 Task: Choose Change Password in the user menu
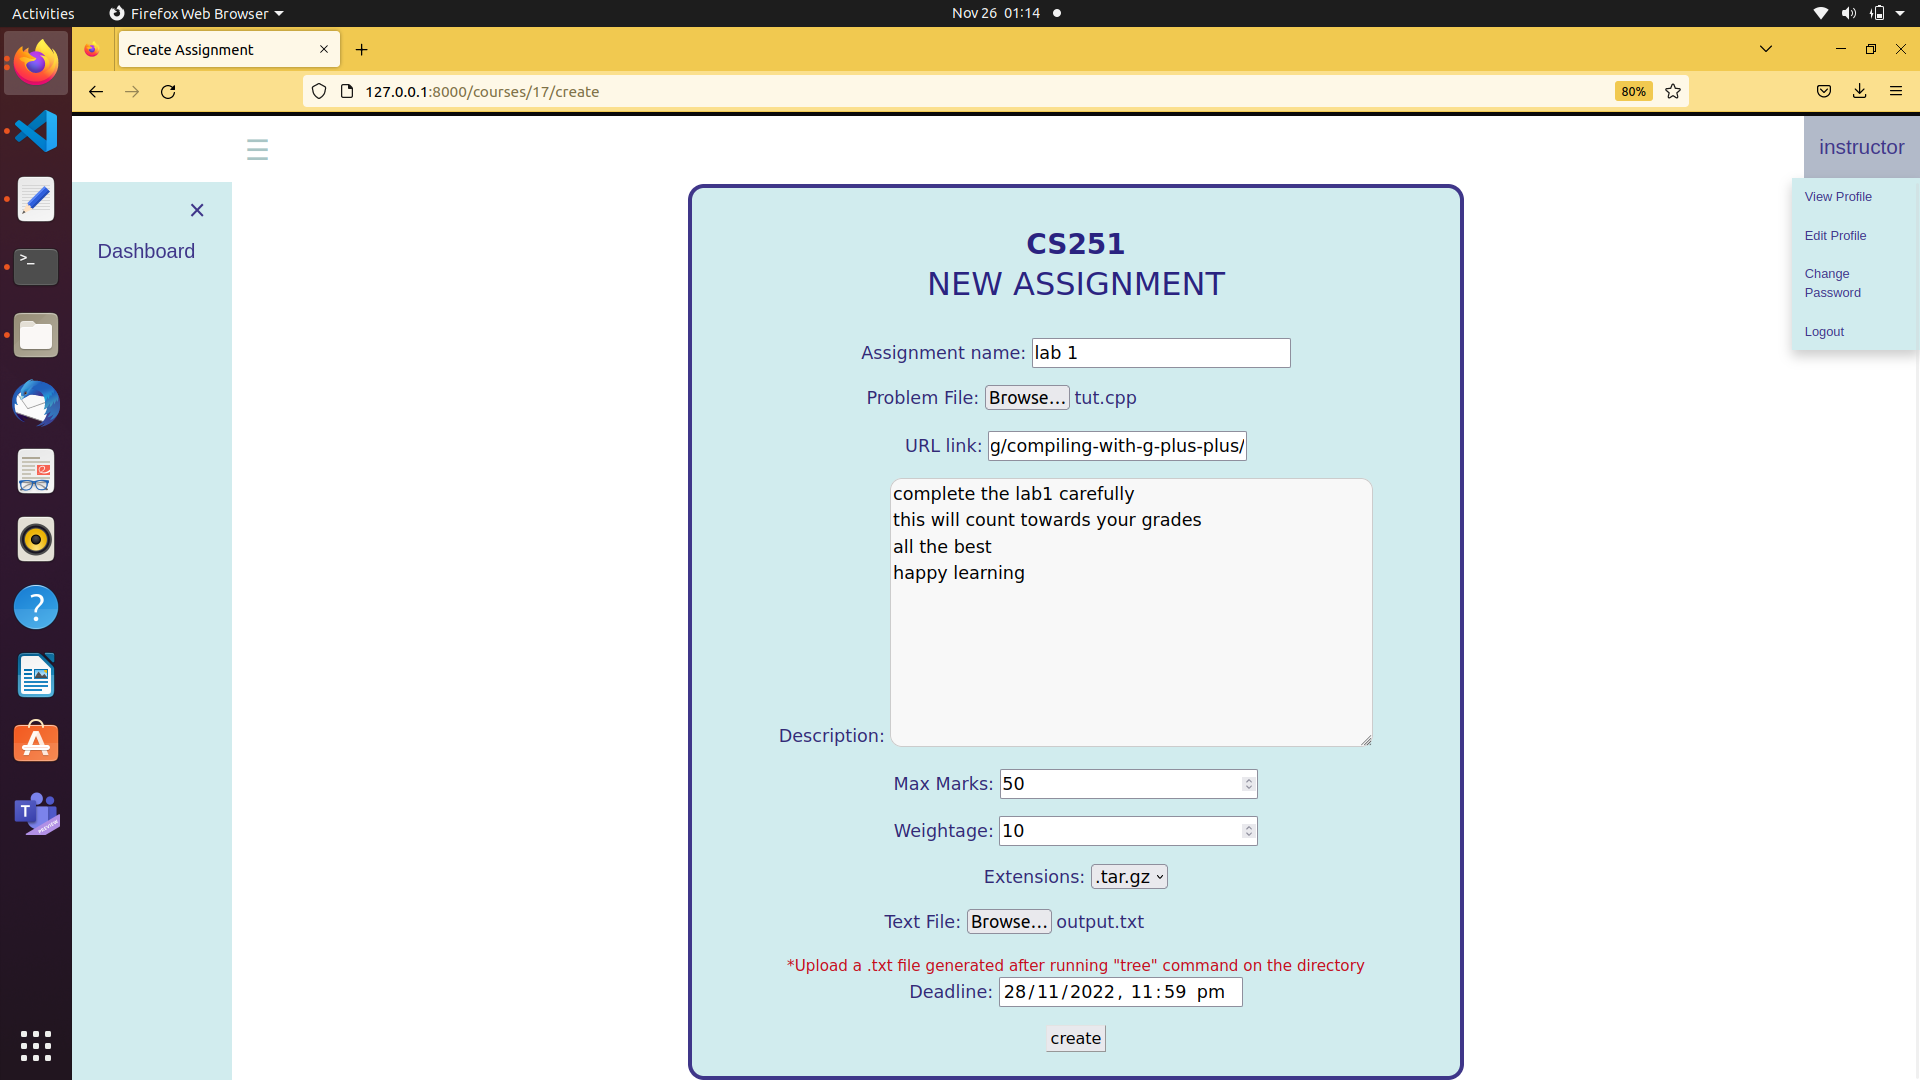pyautogui.click(x=1832, y=283)
